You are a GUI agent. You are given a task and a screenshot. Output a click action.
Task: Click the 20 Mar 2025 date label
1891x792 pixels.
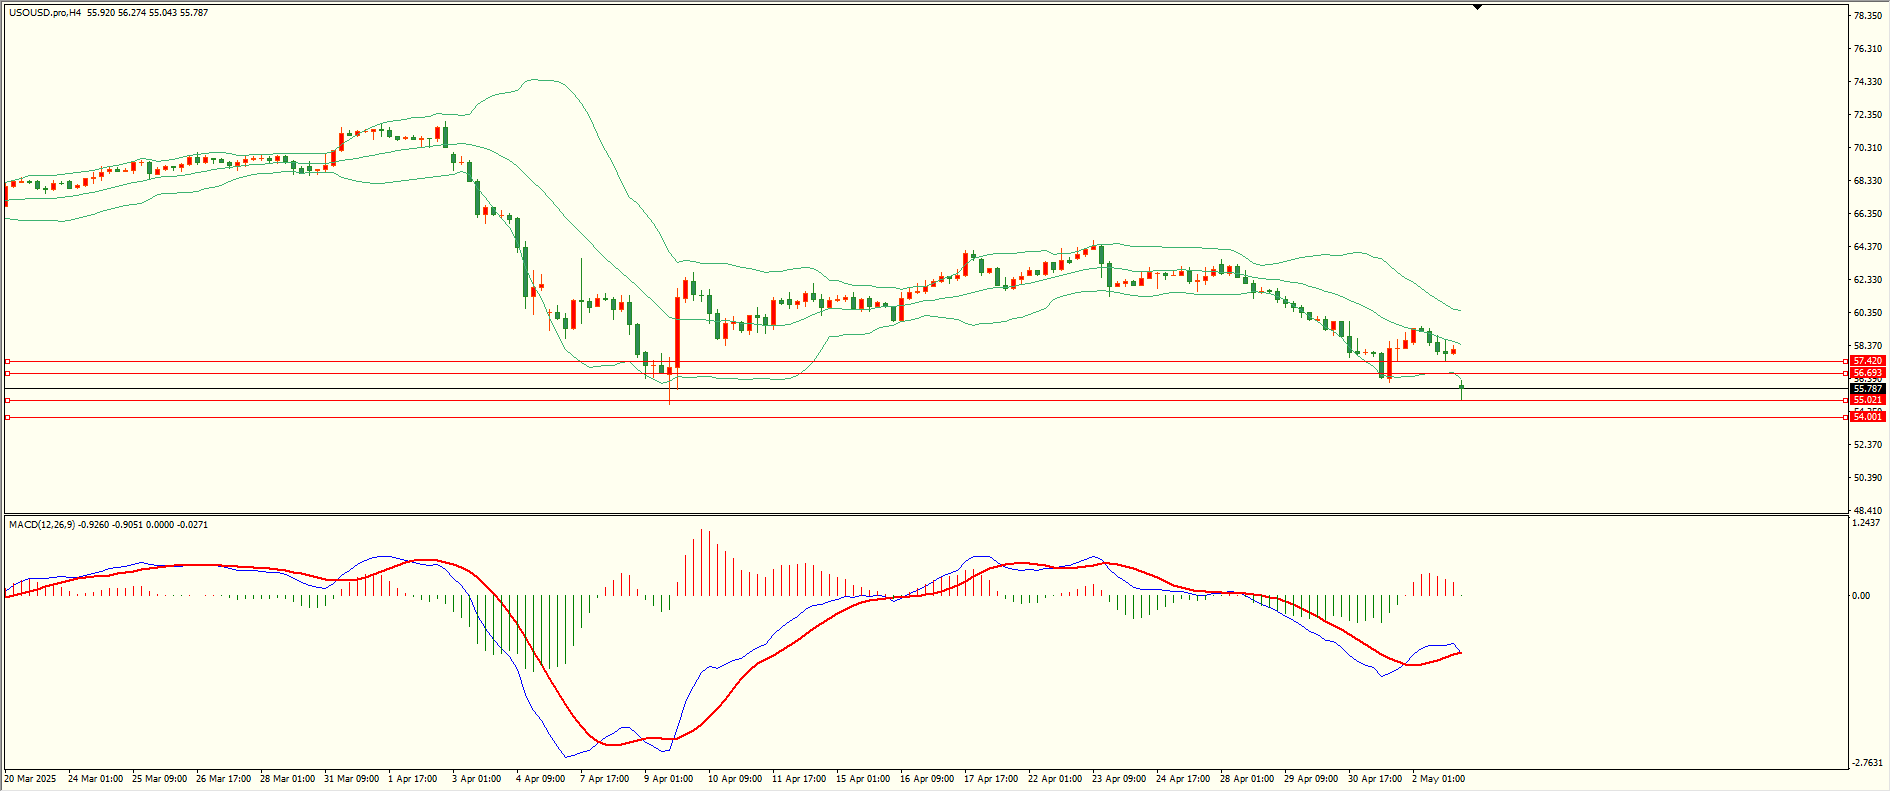tap(30, 778)
